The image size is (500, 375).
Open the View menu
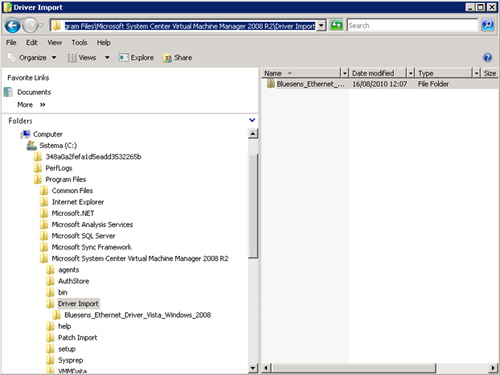point(54,43)
